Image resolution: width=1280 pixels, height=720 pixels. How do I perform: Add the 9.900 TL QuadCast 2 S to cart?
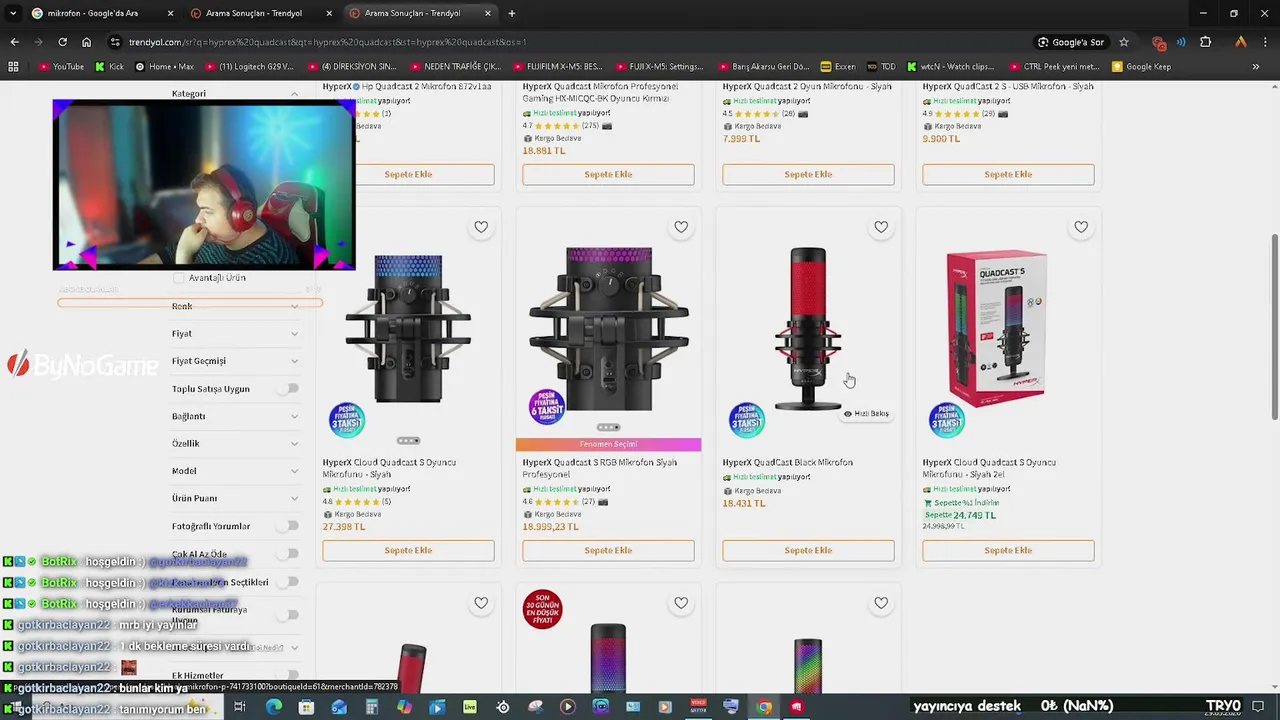[x=1008, y=174]
